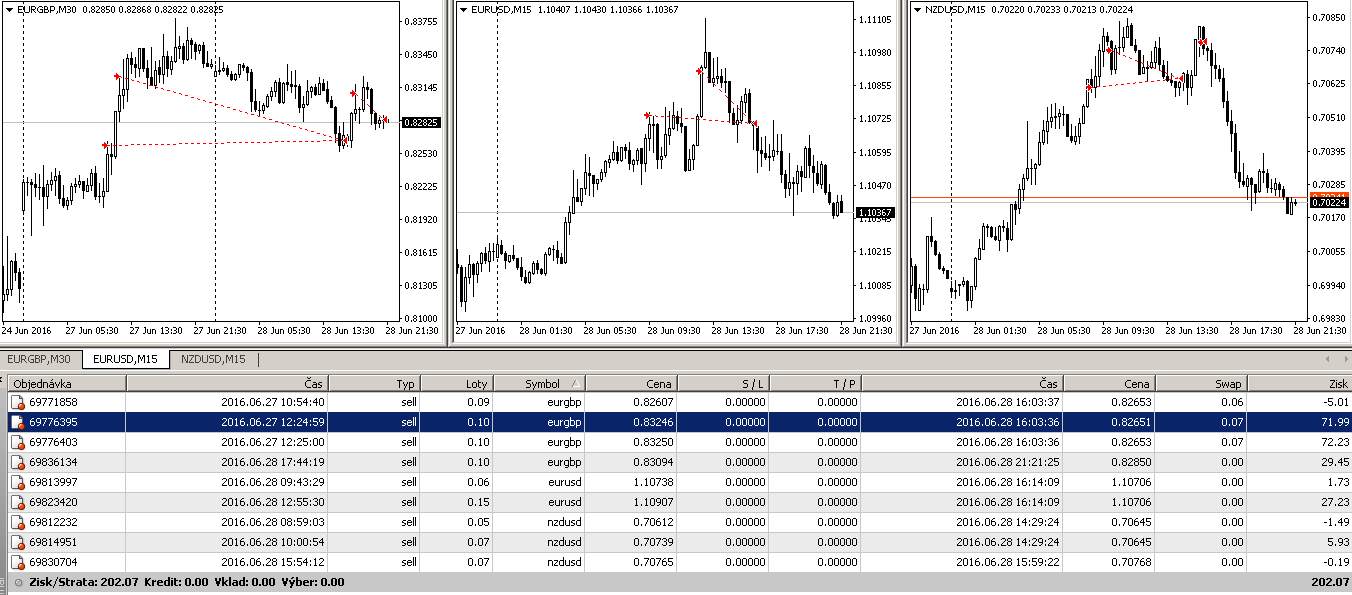Click the order icon for ticket 69776403

click(x=17, y=442)
